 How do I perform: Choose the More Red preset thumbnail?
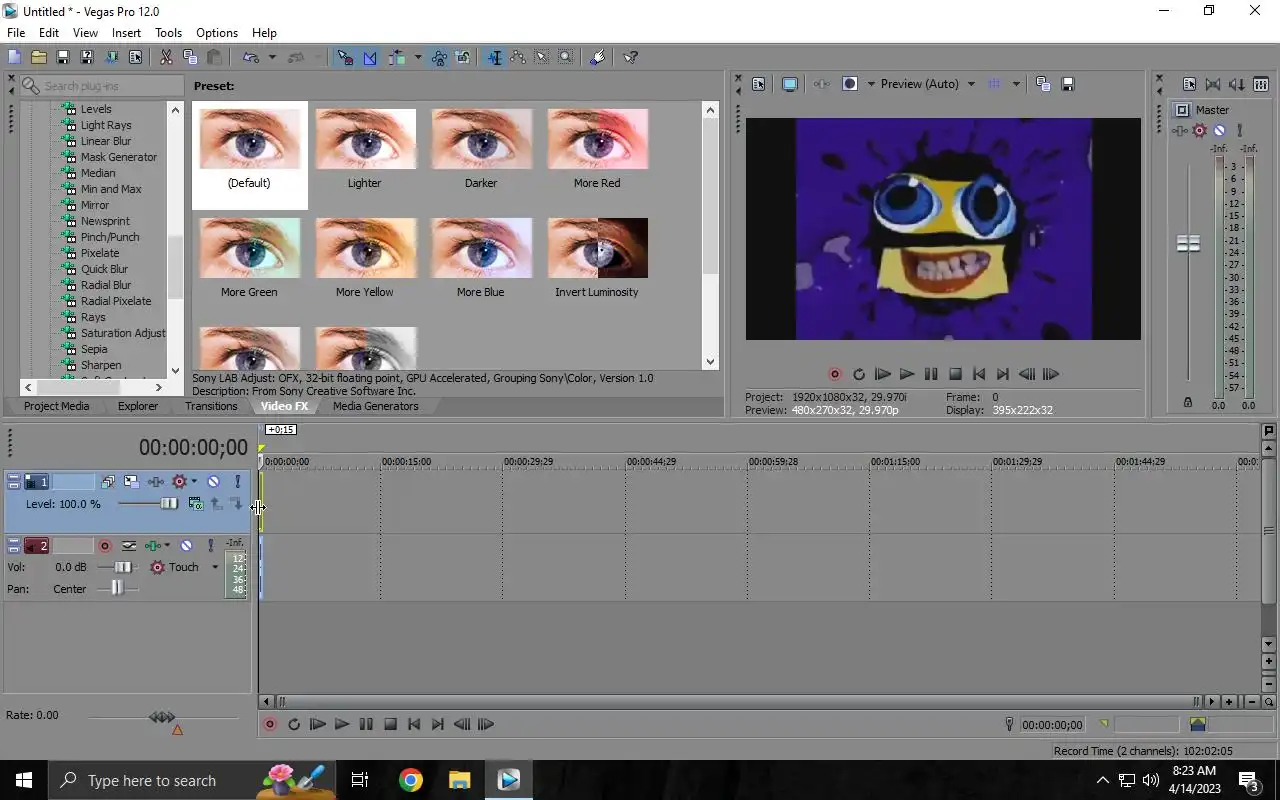tap(597, 139)
